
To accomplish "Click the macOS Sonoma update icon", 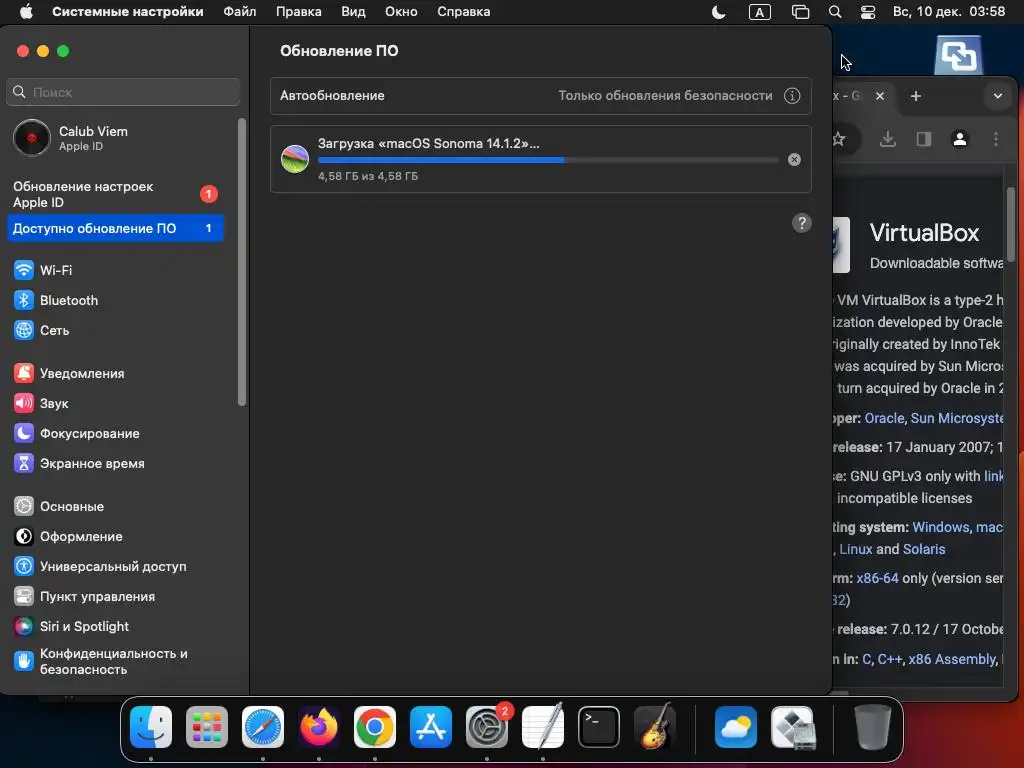I will tap(295, 159).
